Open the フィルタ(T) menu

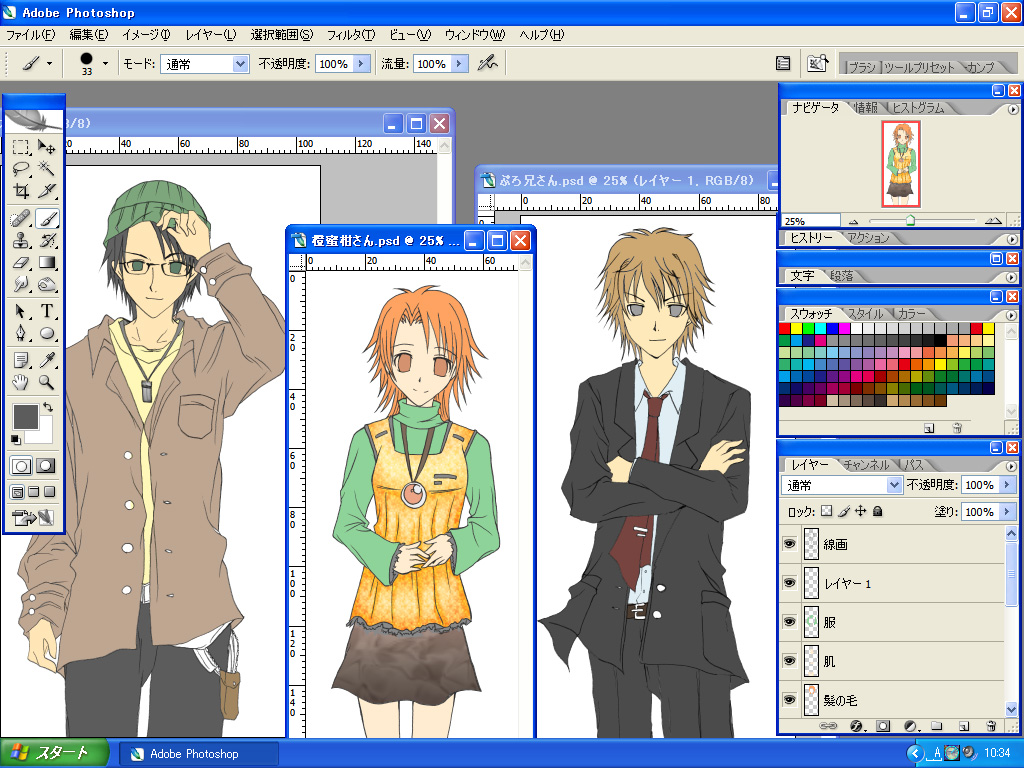click(351, 35)
